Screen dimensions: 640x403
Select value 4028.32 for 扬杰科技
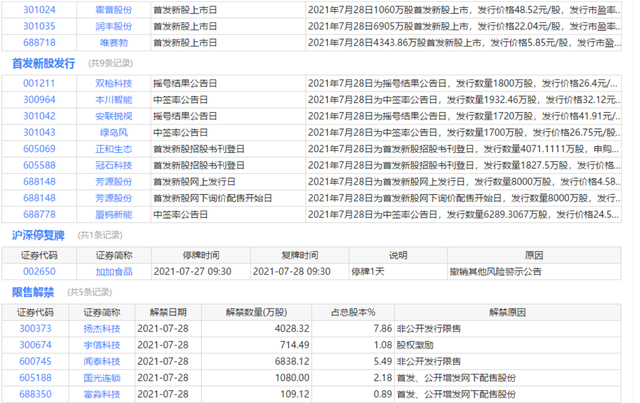292,328
